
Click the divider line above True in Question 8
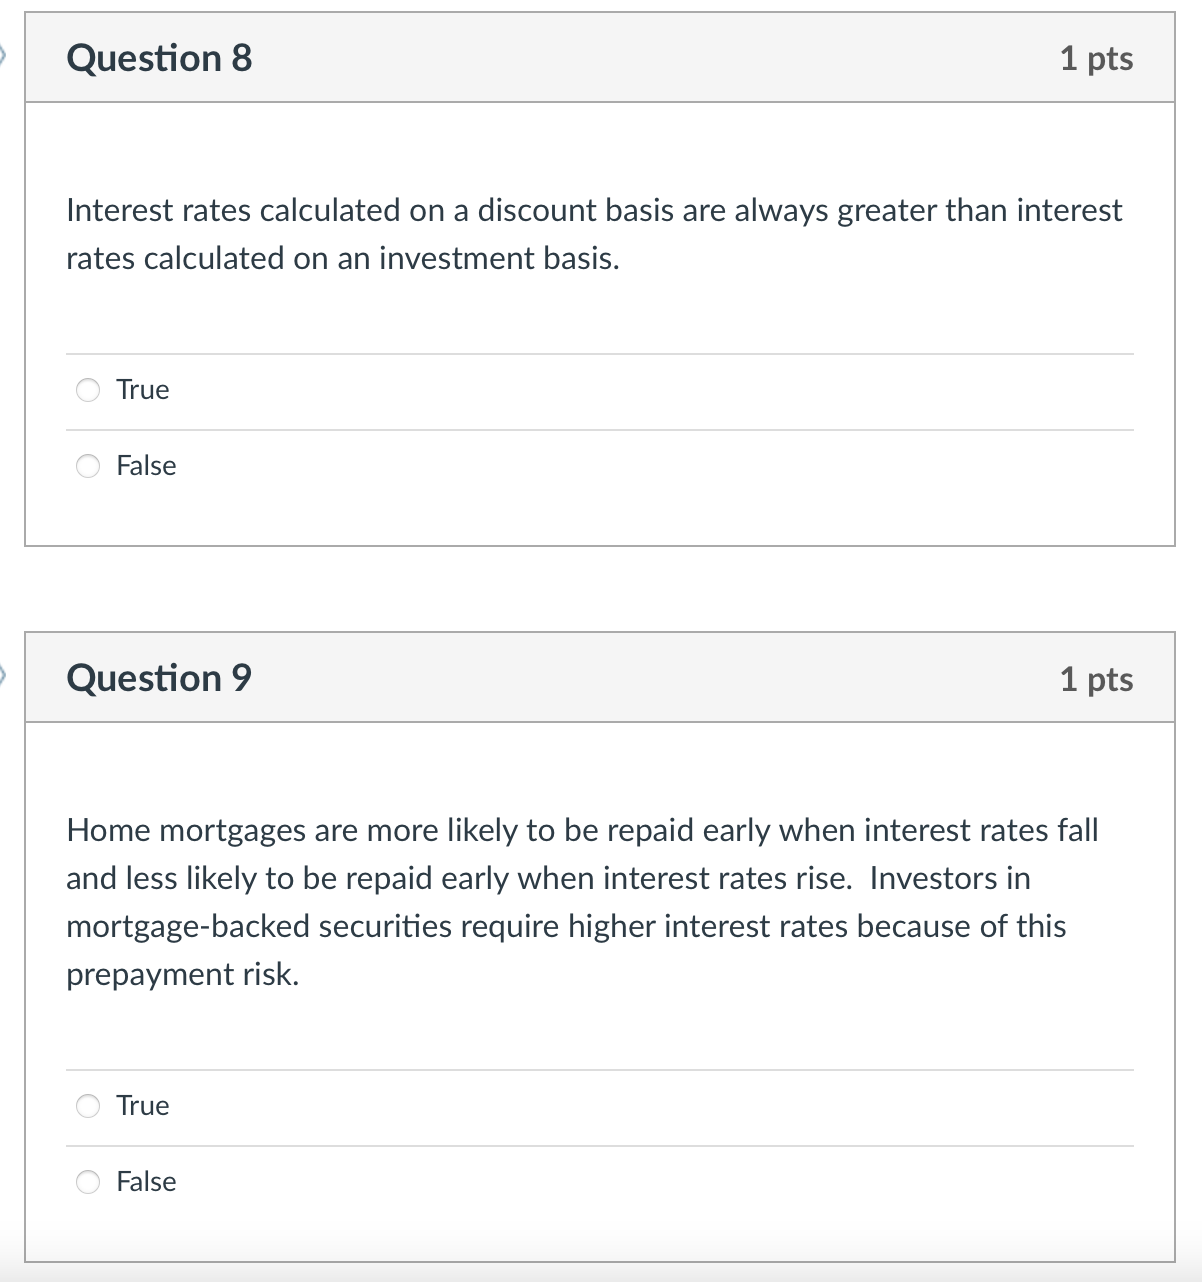[x=600, y=353]
